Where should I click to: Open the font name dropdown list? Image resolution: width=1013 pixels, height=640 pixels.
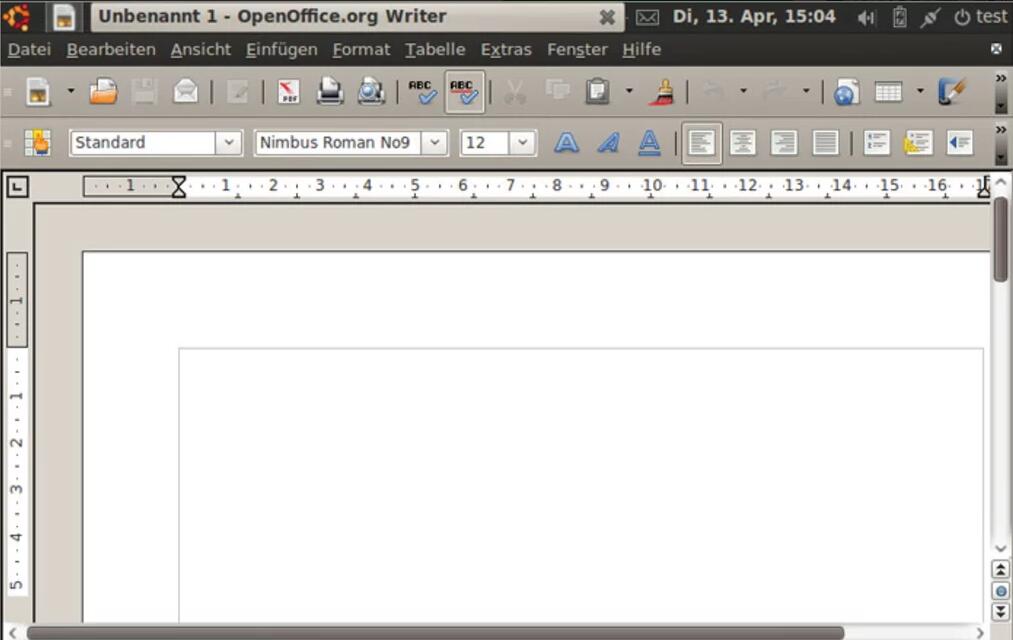(434, 143)
